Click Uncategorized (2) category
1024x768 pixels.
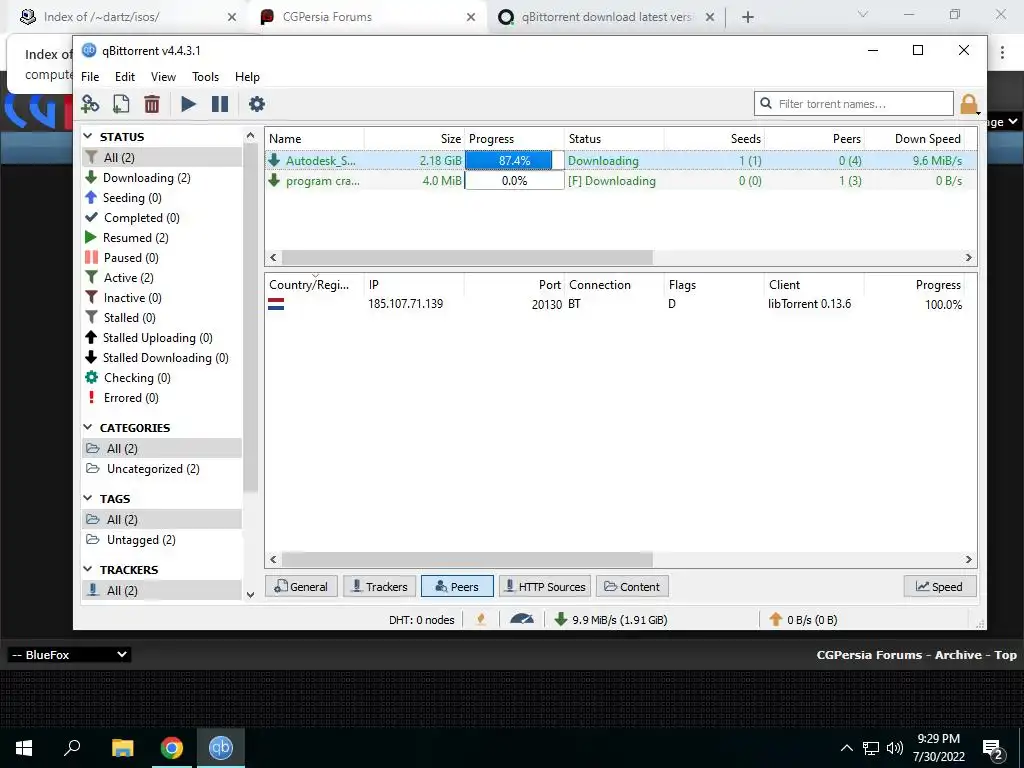pyautogui.click(x=153, y=468)
